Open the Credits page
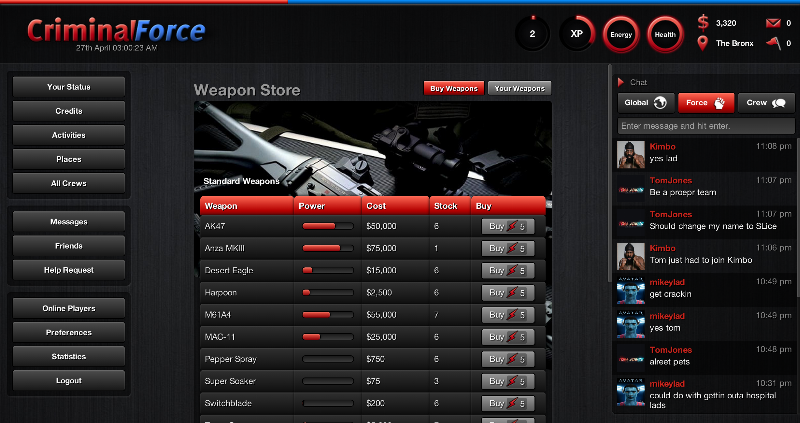This screenshot has height=423, width=800. click(69, 111)
